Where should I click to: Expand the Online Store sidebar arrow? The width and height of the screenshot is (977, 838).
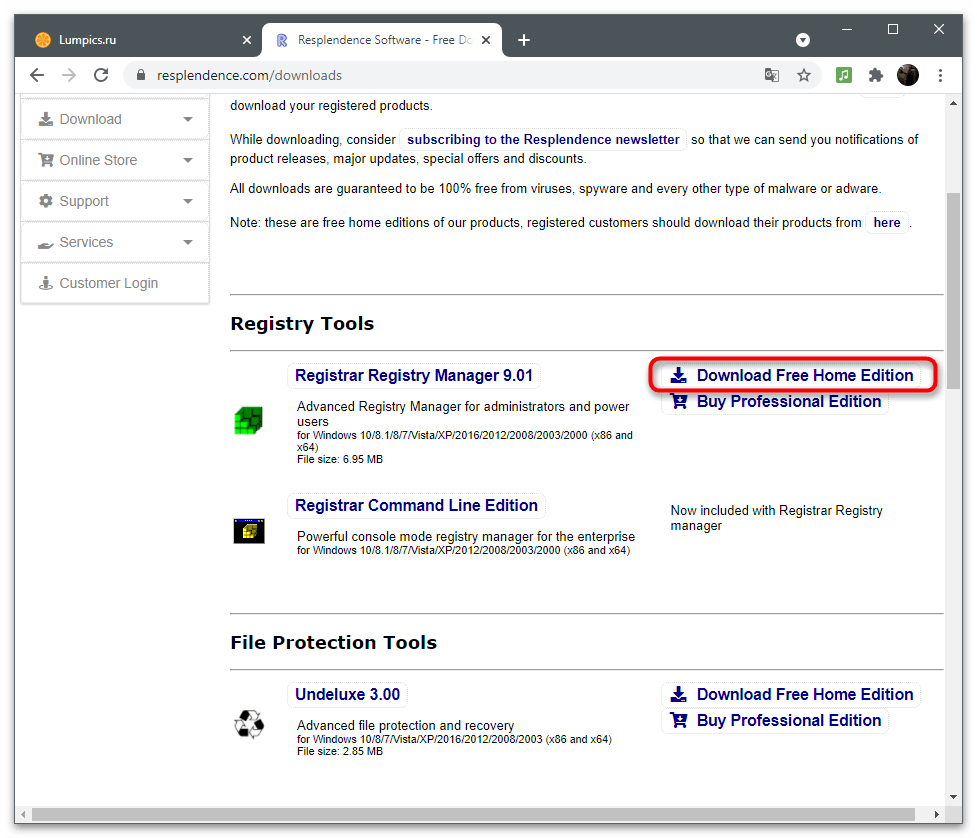coord(188,160)
